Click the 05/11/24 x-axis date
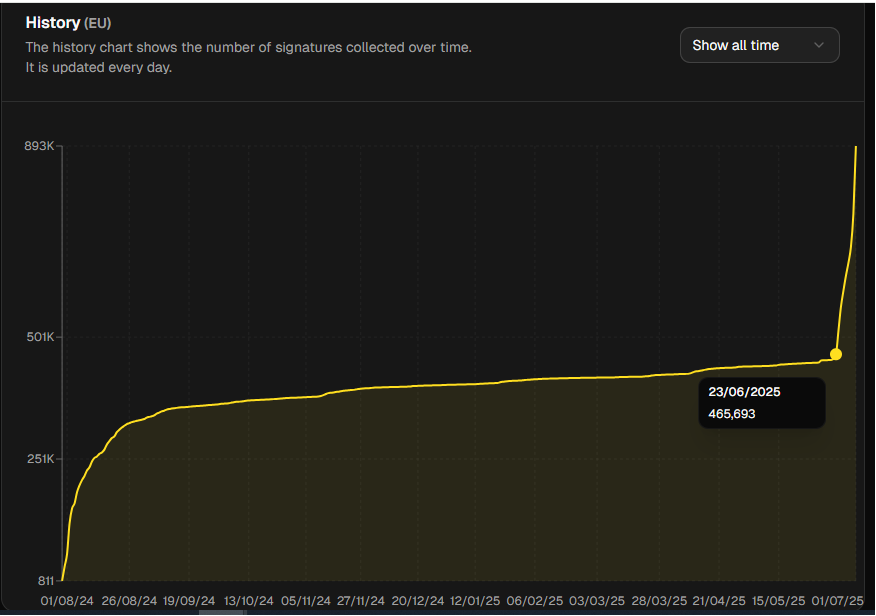Image resolution: width=876 pixels, height=616 pixels. pos(306,601)
